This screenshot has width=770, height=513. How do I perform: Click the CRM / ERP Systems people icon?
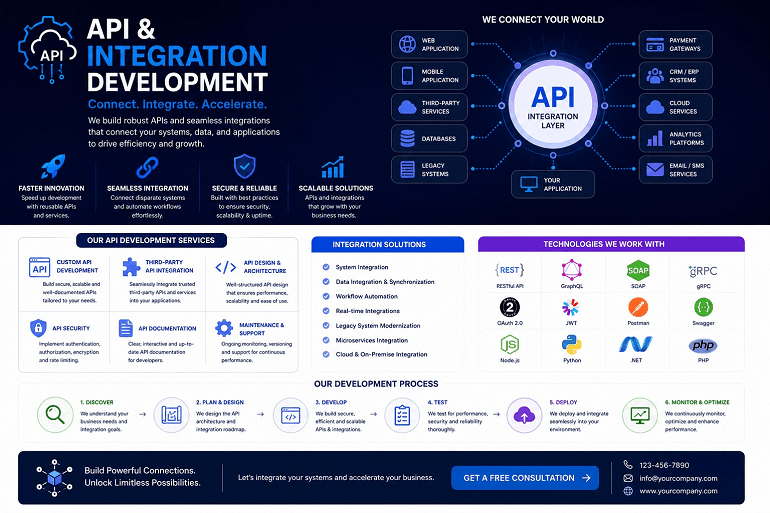[655, 76]
